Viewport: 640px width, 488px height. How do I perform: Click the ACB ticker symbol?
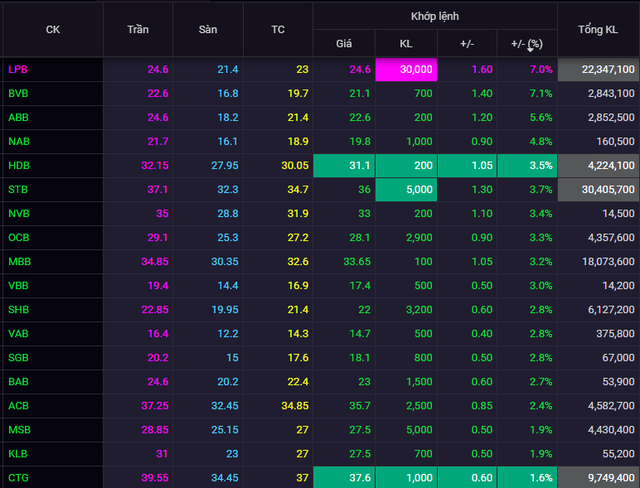tap(19, 406)
